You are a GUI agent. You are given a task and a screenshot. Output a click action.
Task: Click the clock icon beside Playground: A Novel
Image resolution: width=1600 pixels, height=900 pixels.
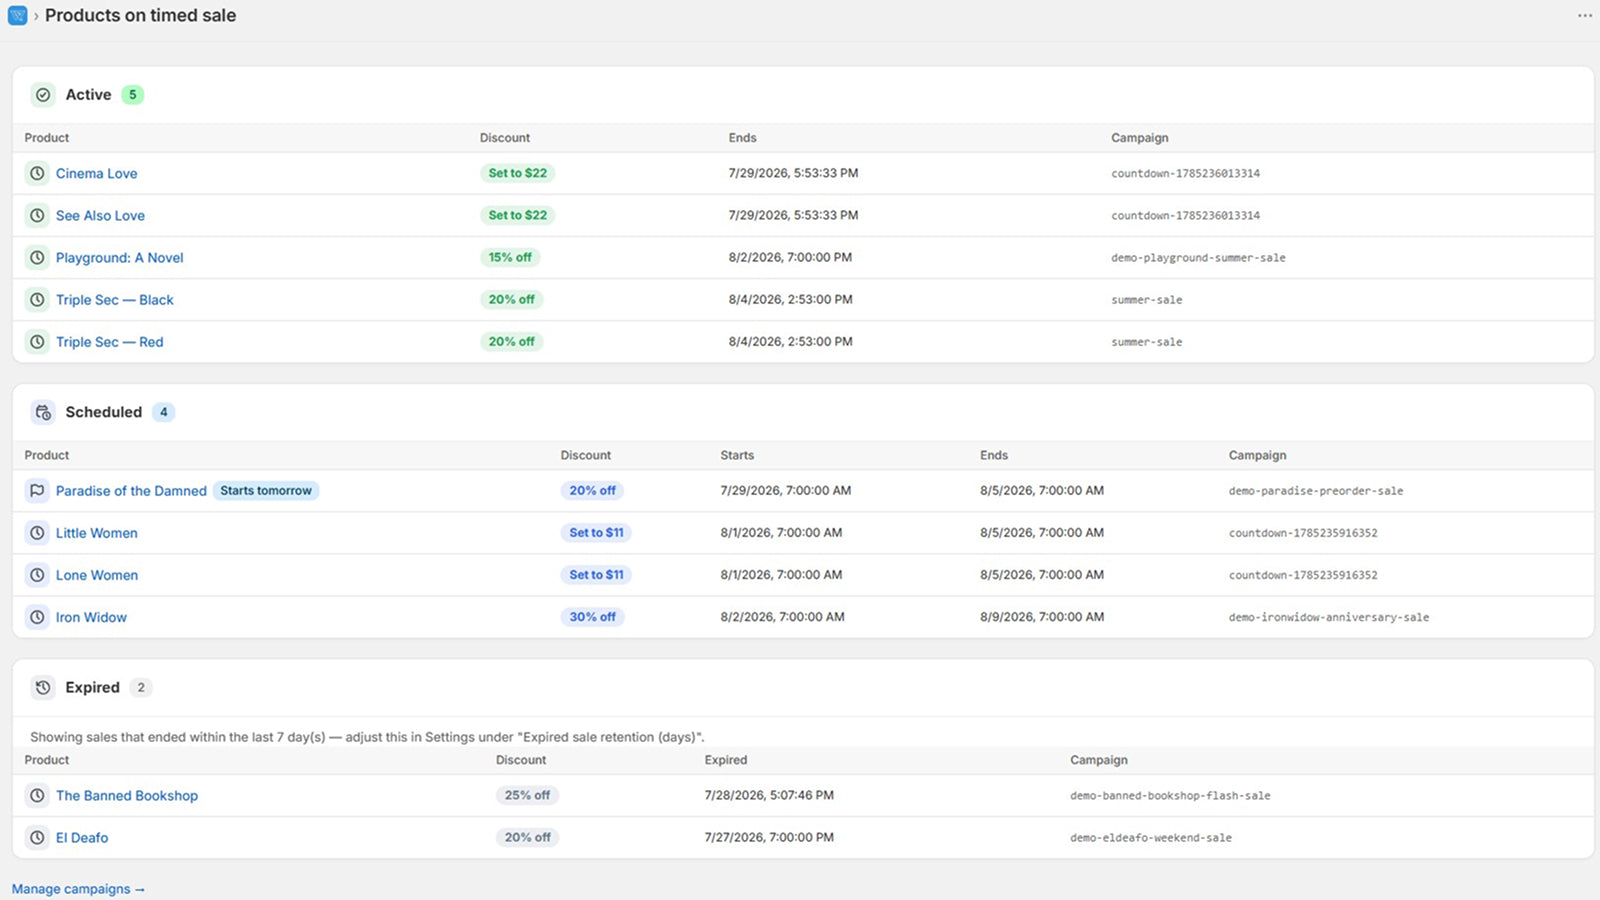(x=37, y=257)
